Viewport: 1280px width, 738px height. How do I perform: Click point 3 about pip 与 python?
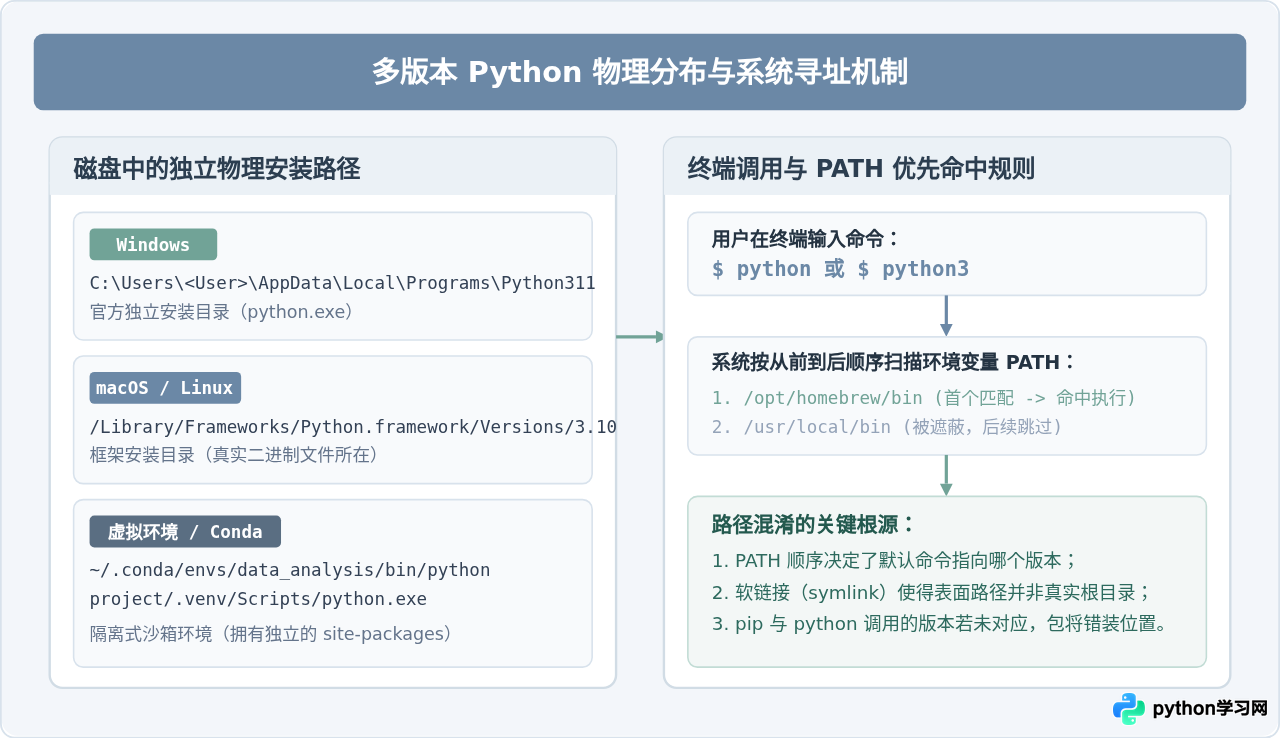tap(941, 624)
